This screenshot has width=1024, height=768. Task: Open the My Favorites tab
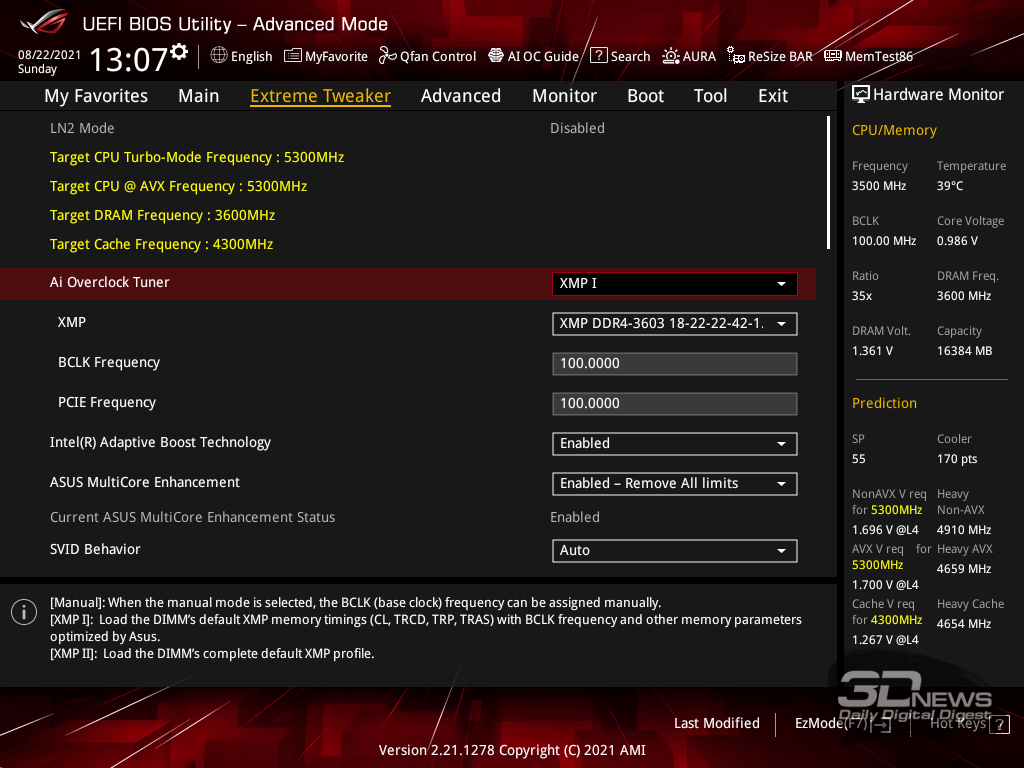96,96
